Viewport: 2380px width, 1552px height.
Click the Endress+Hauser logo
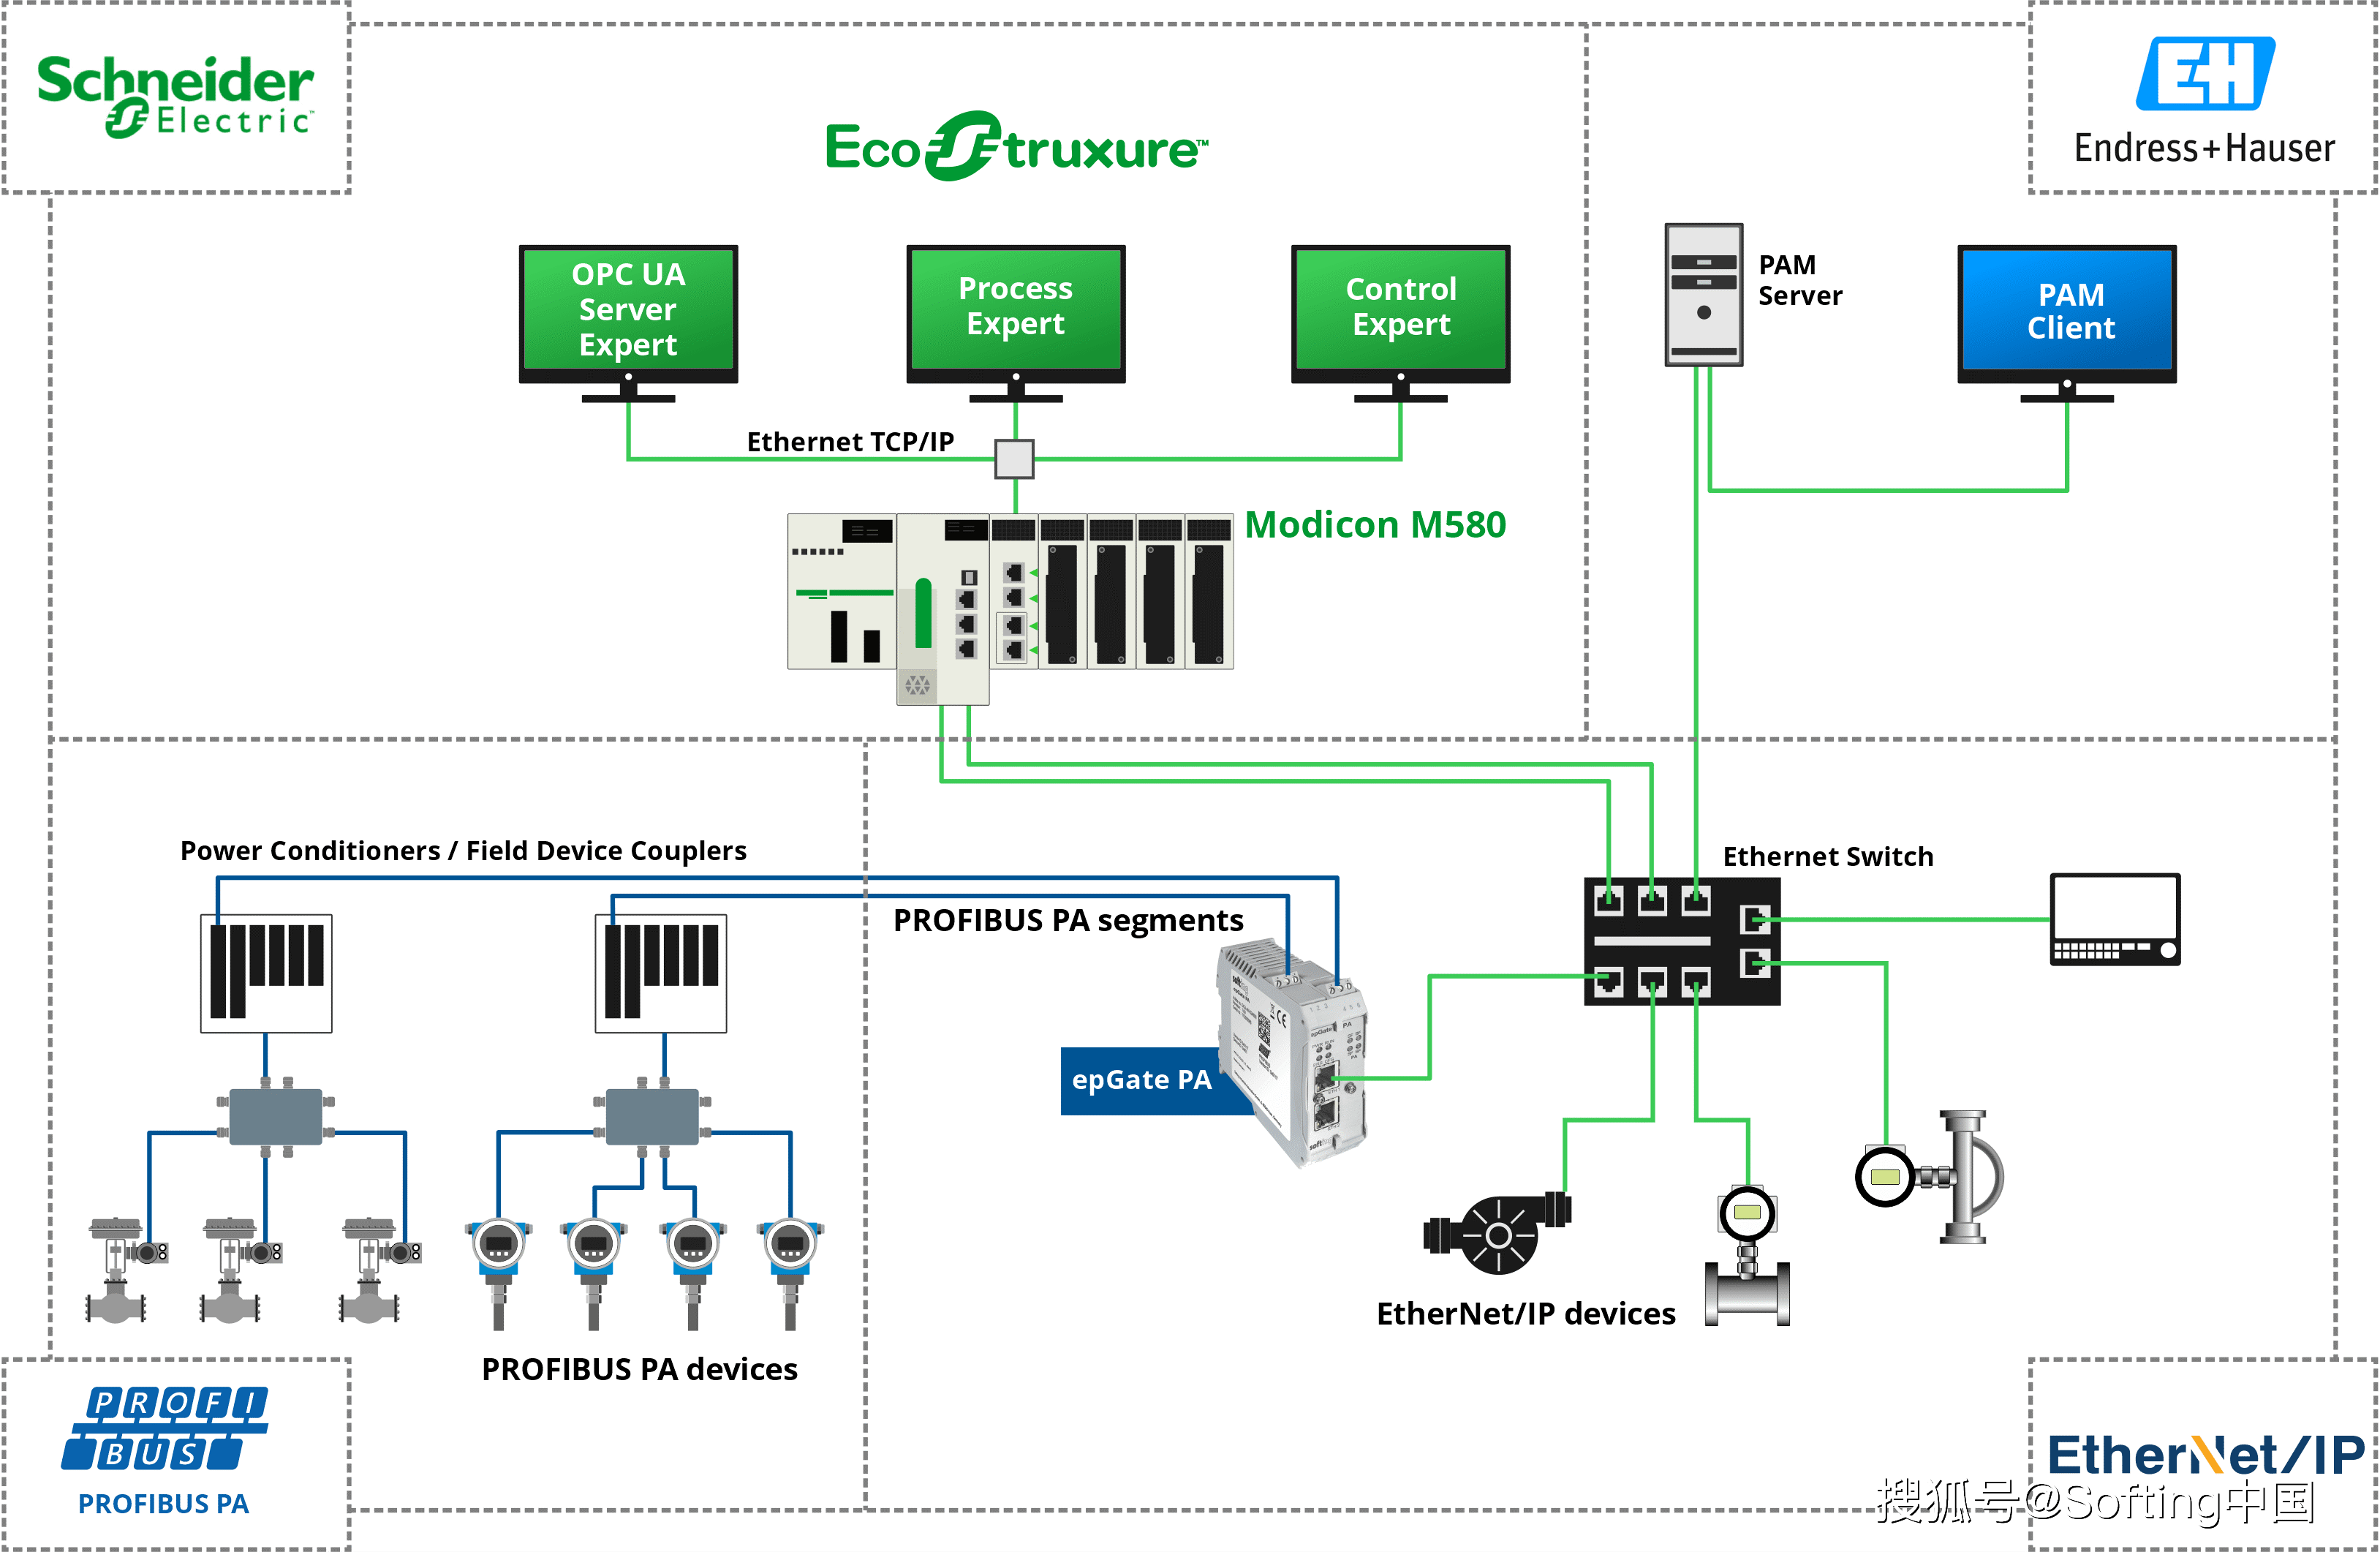point(2205,102)
